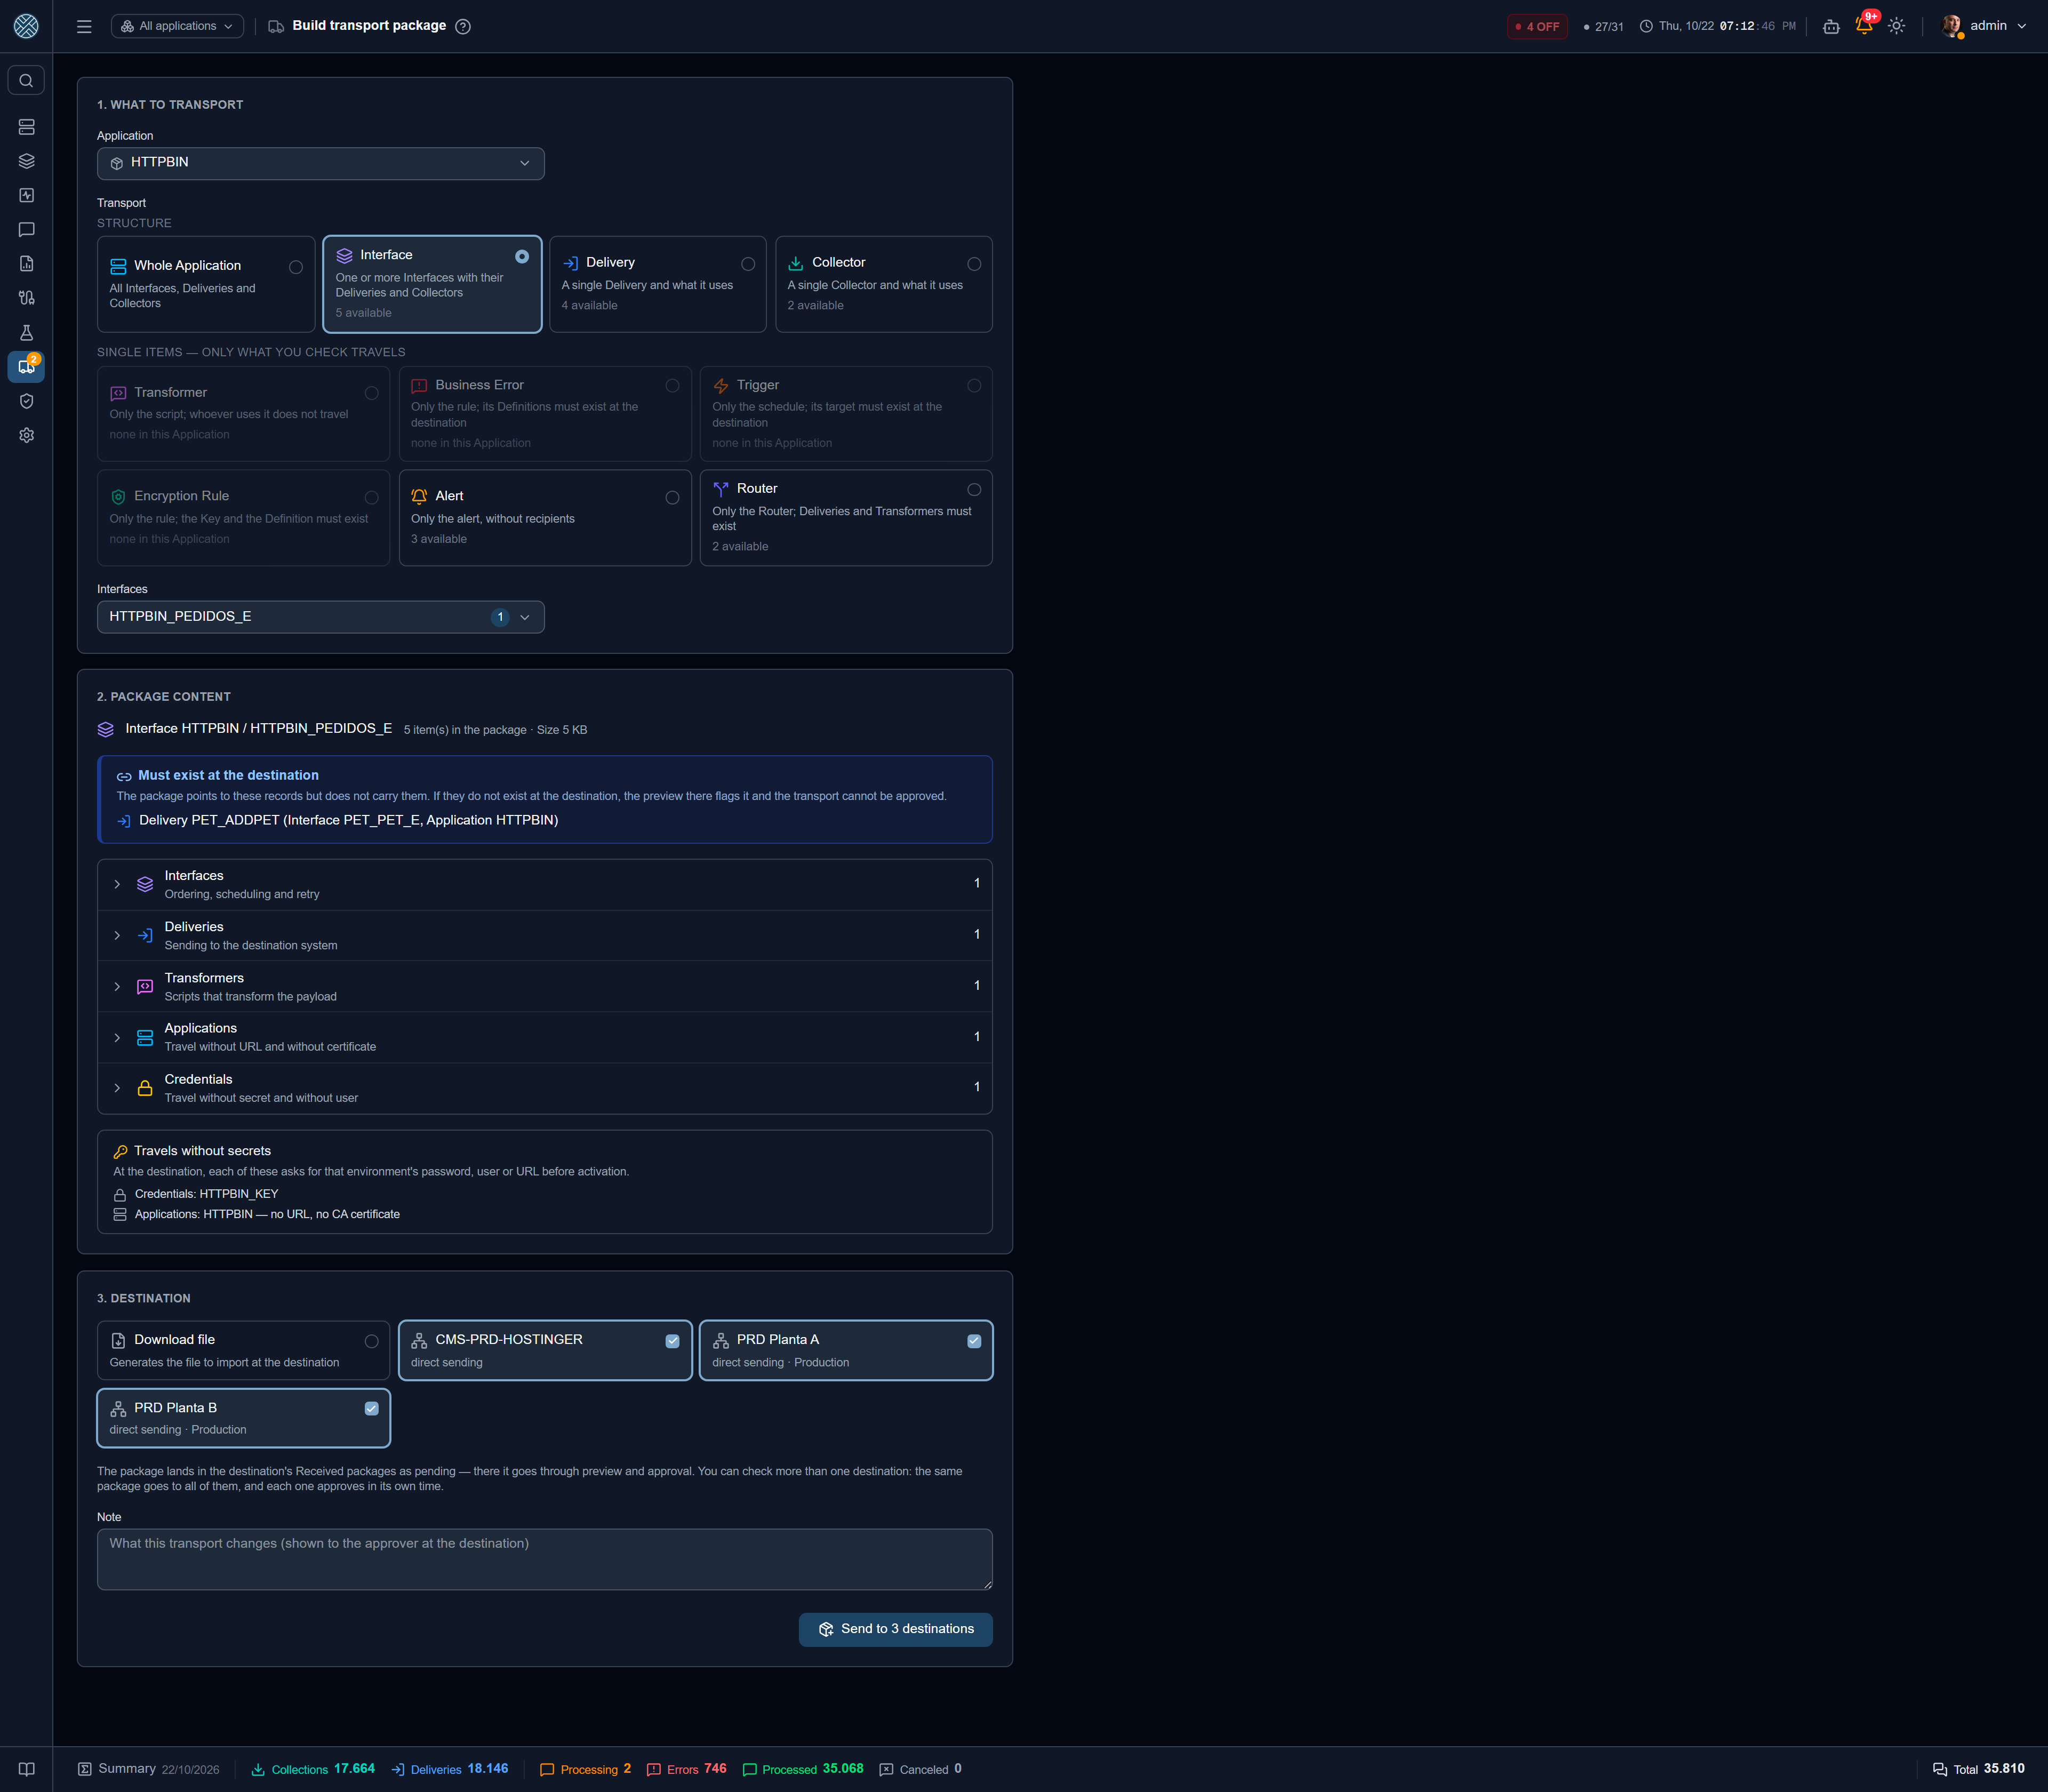This screenshot has width=2048, height=1792.
Task: Expand the Applications package row
Action: [544, 1037]
